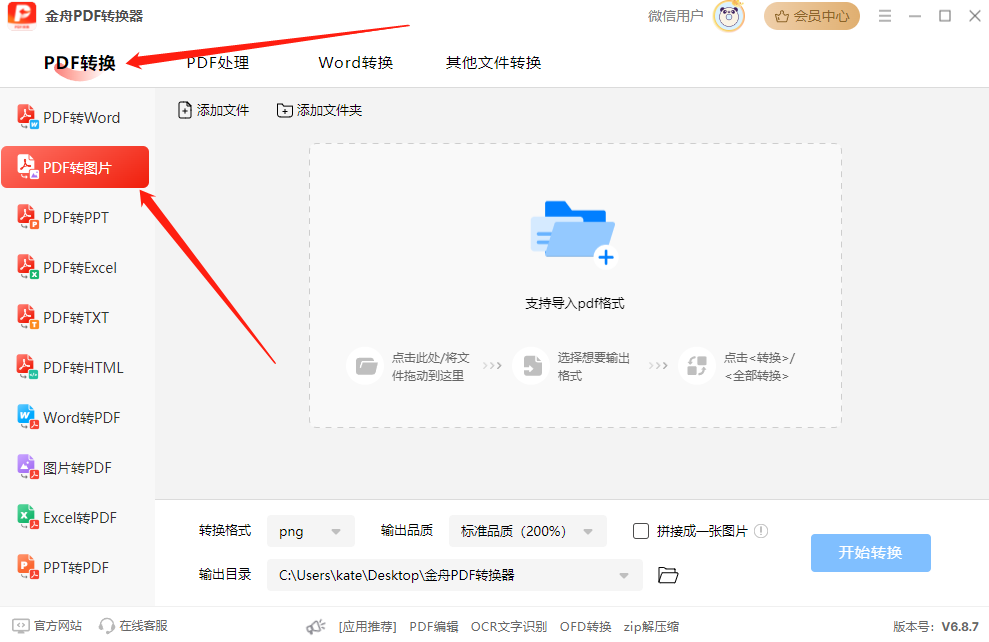Open the 其他文件转换 tab

(x=493, y=63)
